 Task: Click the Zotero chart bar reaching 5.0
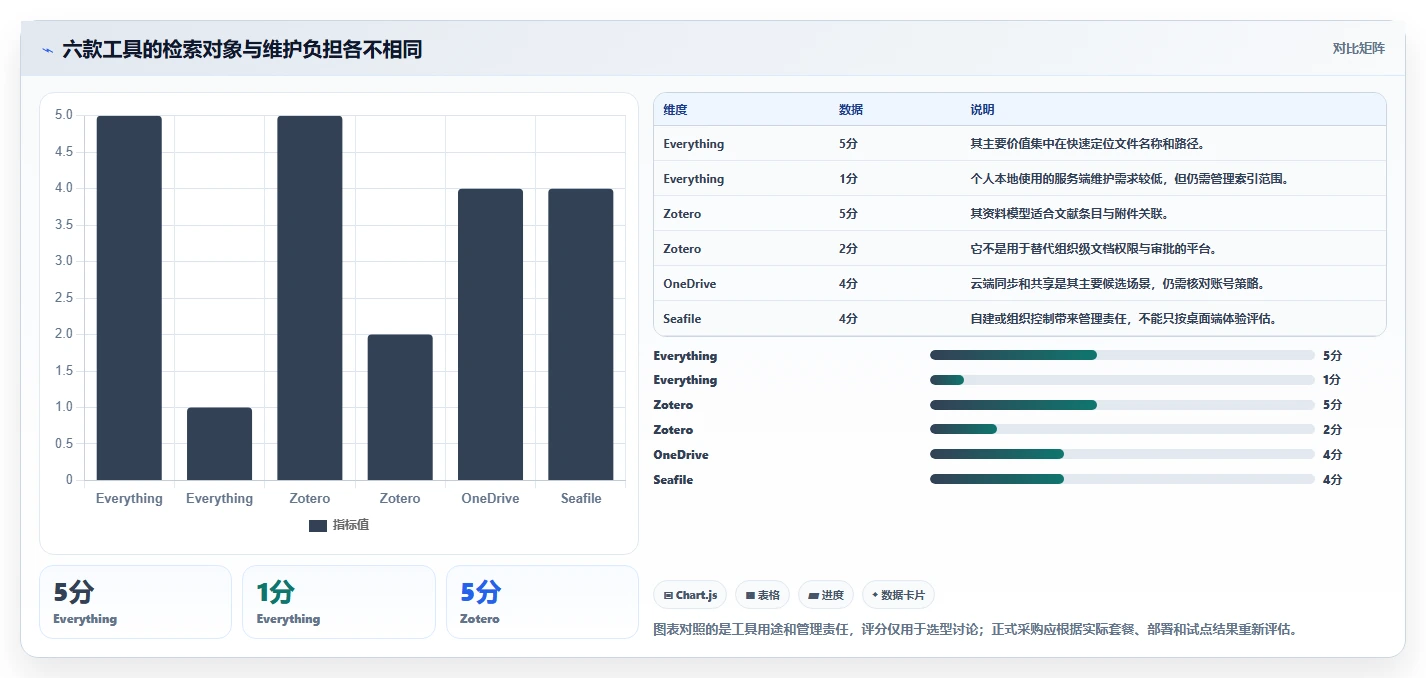pyautogui.click(x=310, y=298)
